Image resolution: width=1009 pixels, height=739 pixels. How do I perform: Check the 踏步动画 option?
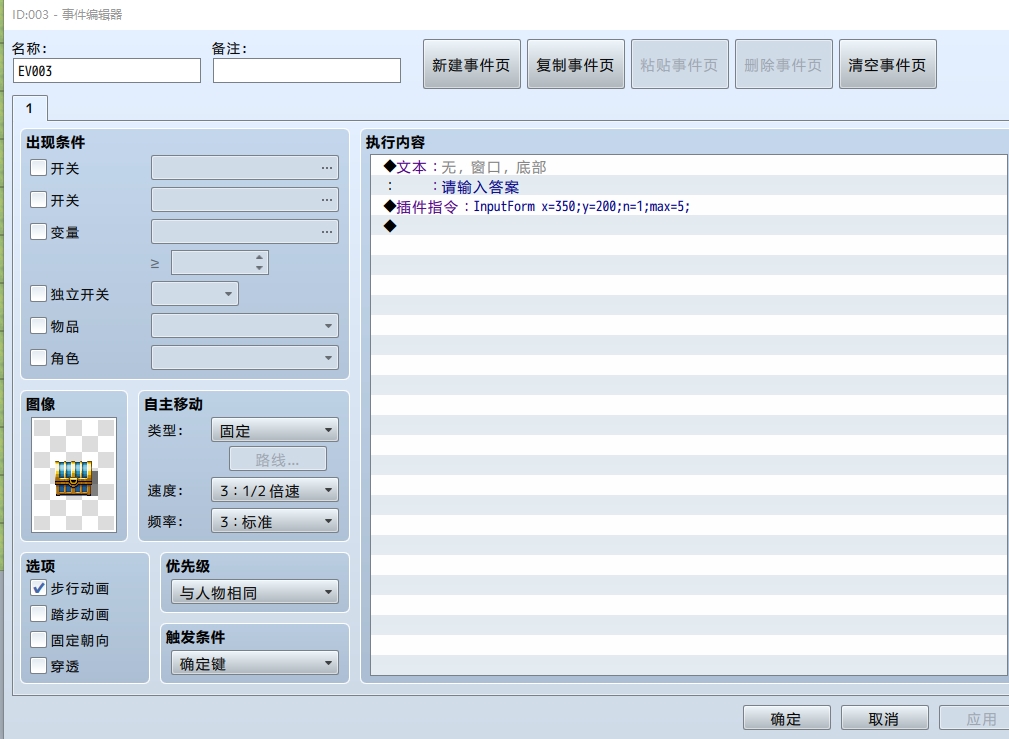tap(39, 614)
